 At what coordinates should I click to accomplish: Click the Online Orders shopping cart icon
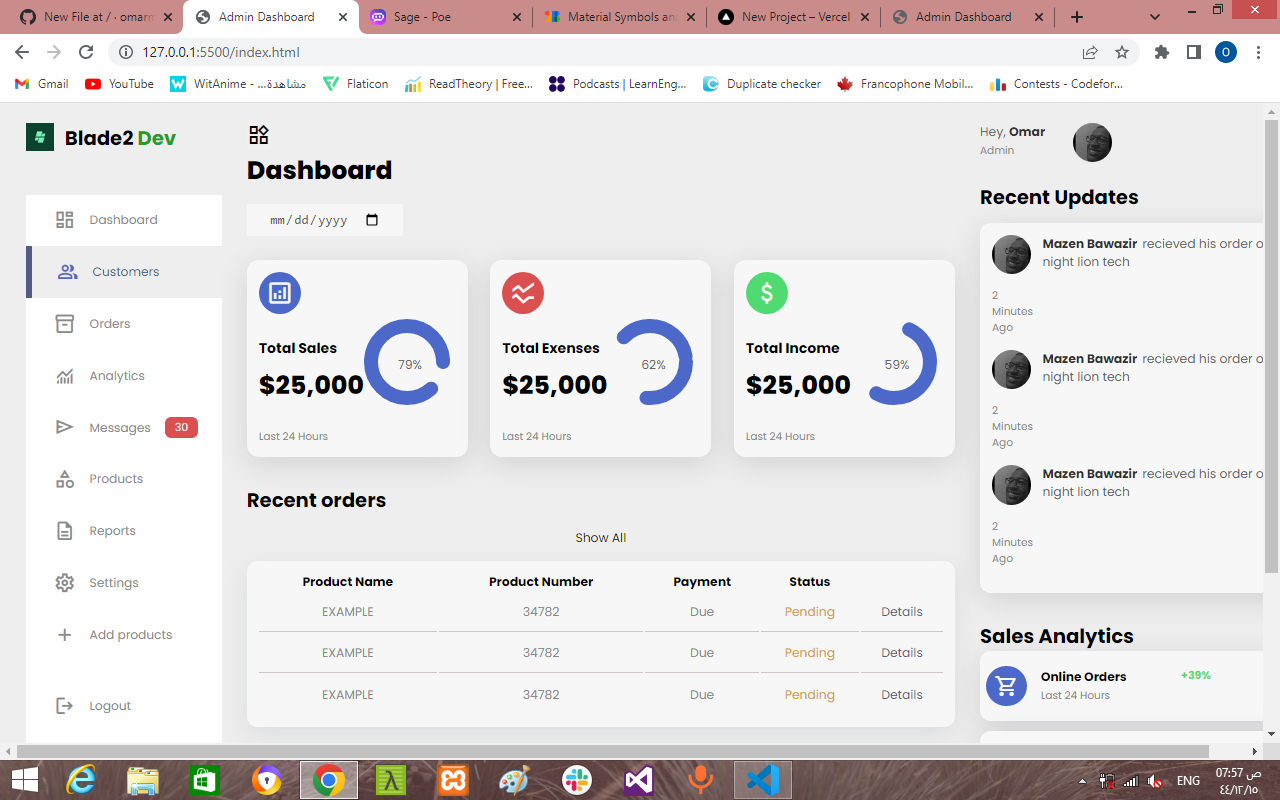pos(1006,685)
